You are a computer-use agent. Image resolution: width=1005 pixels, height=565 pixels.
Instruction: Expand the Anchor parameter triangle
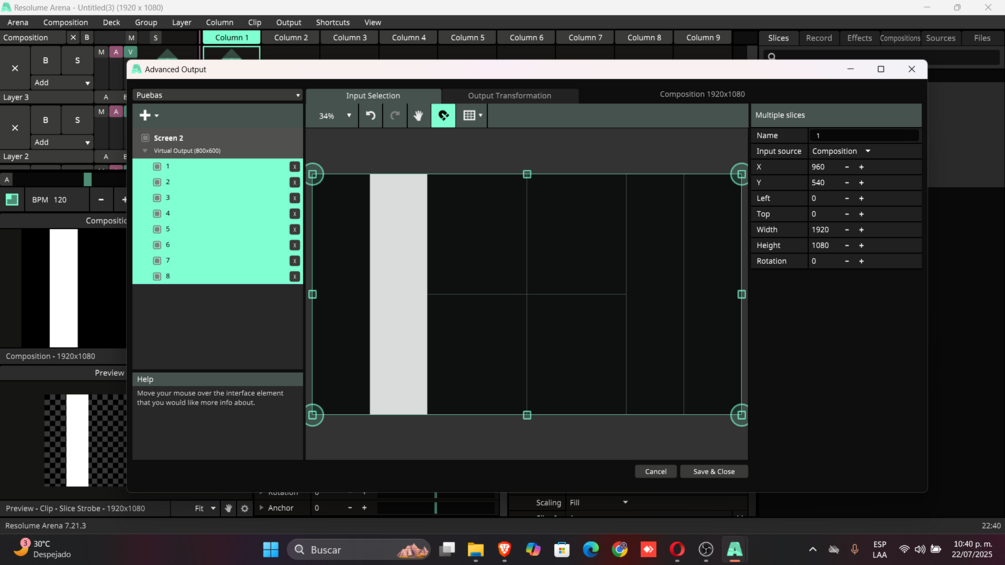coord(262,507)
